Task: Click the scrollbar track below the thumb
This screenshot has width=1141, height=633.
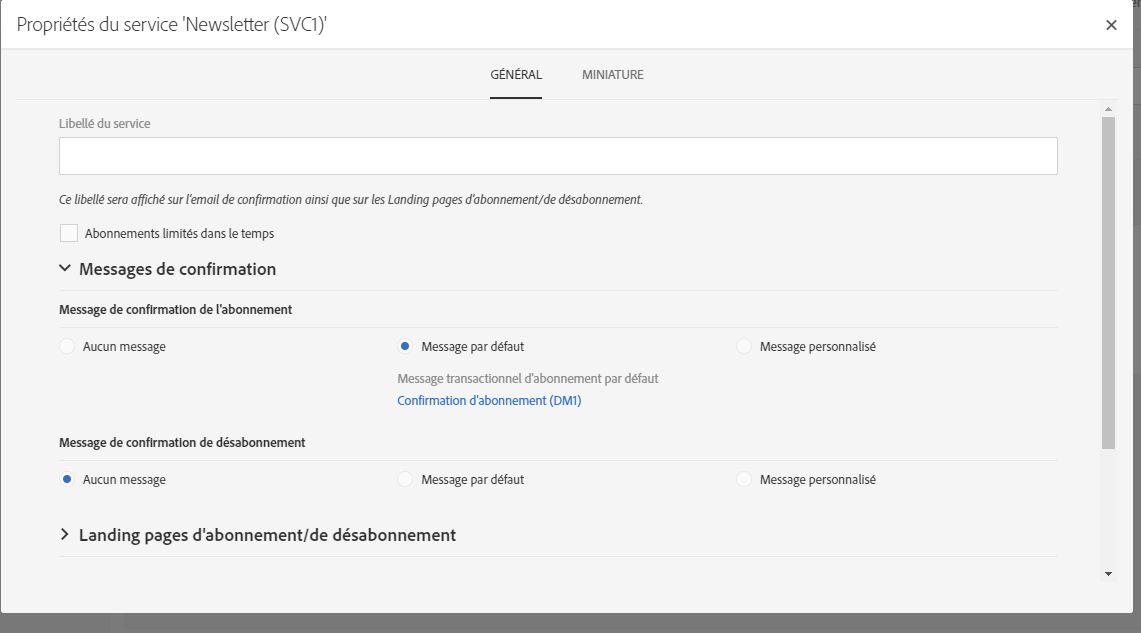Action: (x=1108, y=510)
